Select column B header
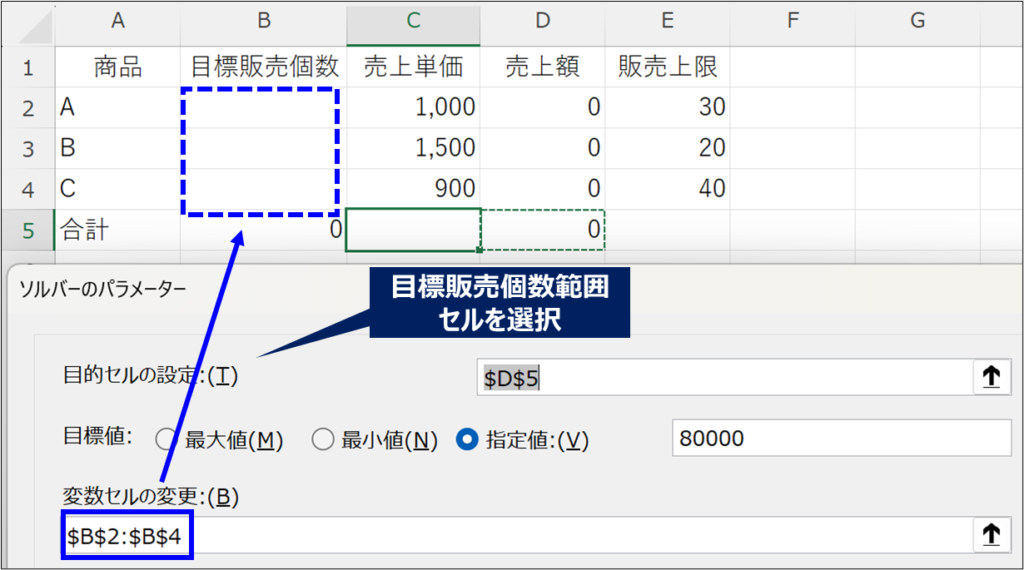1024x570 pixels. pos(264,21)
